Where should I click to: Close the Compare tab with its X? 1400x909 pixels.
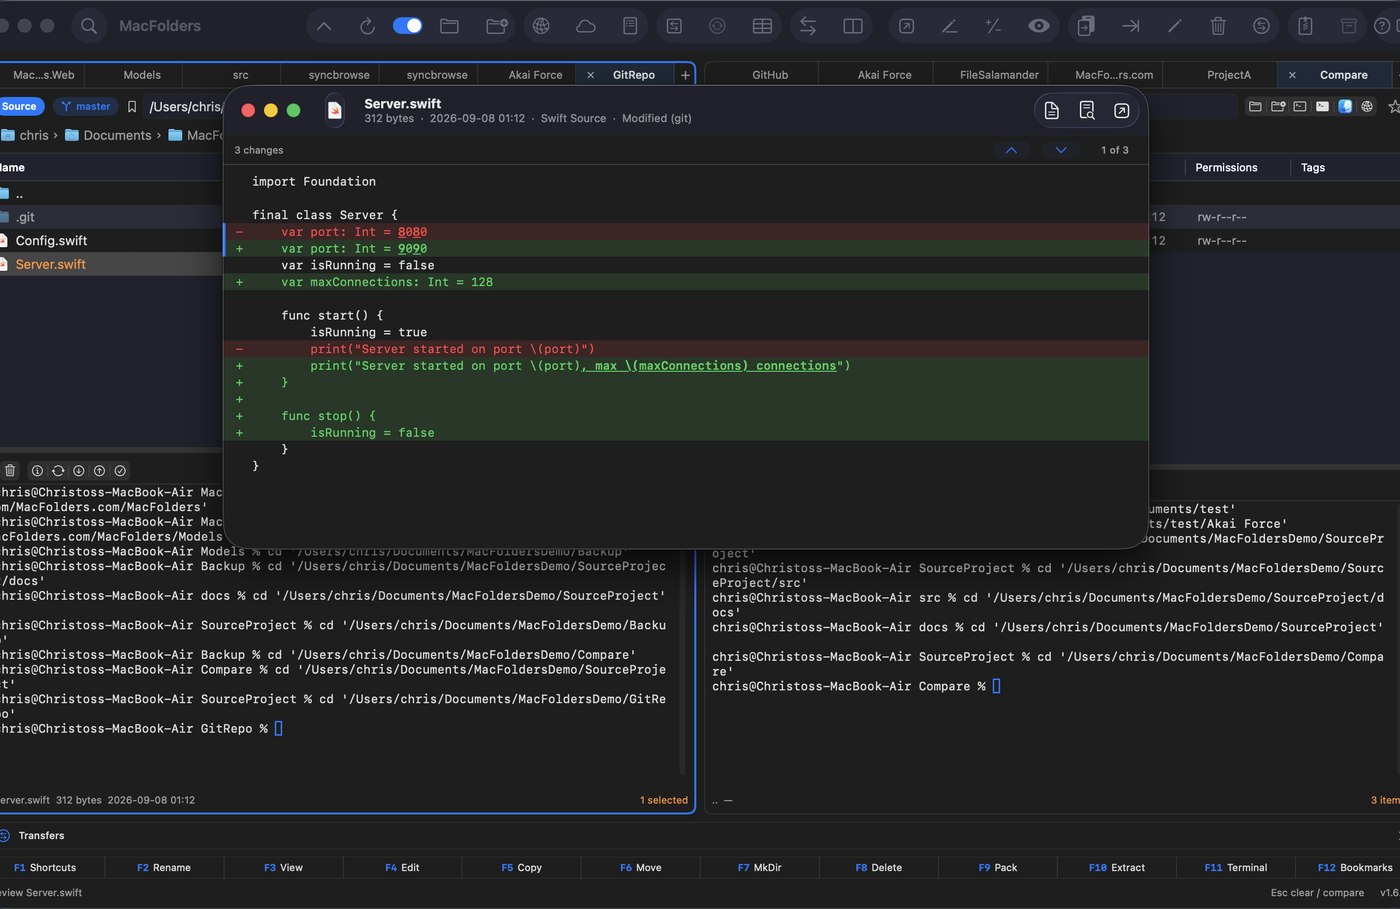[1292, 75]
